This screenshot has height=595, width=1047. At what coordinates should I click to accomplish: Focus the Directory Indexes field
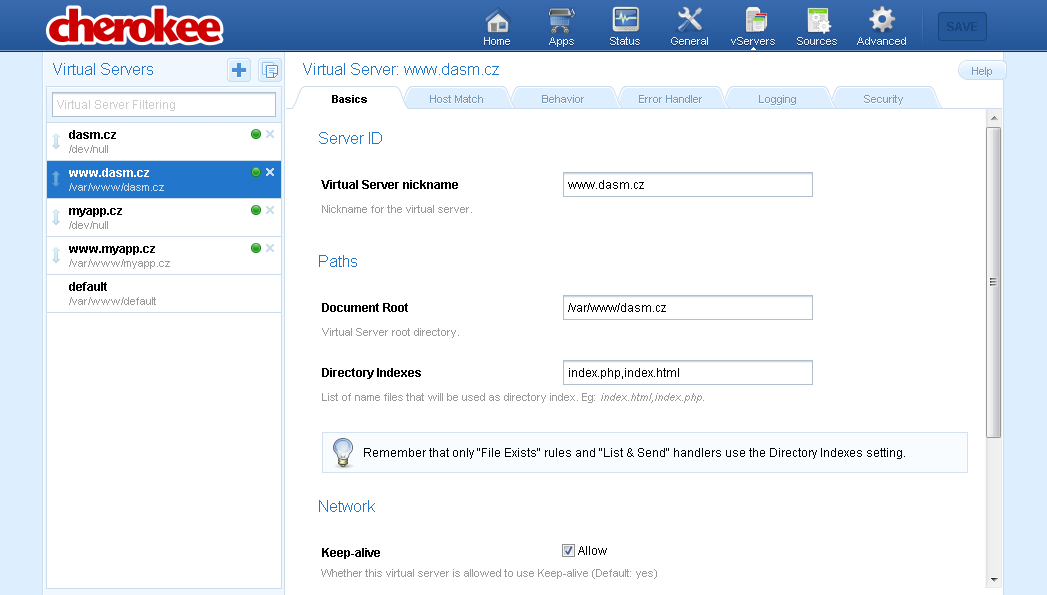[x=688, y=373]
